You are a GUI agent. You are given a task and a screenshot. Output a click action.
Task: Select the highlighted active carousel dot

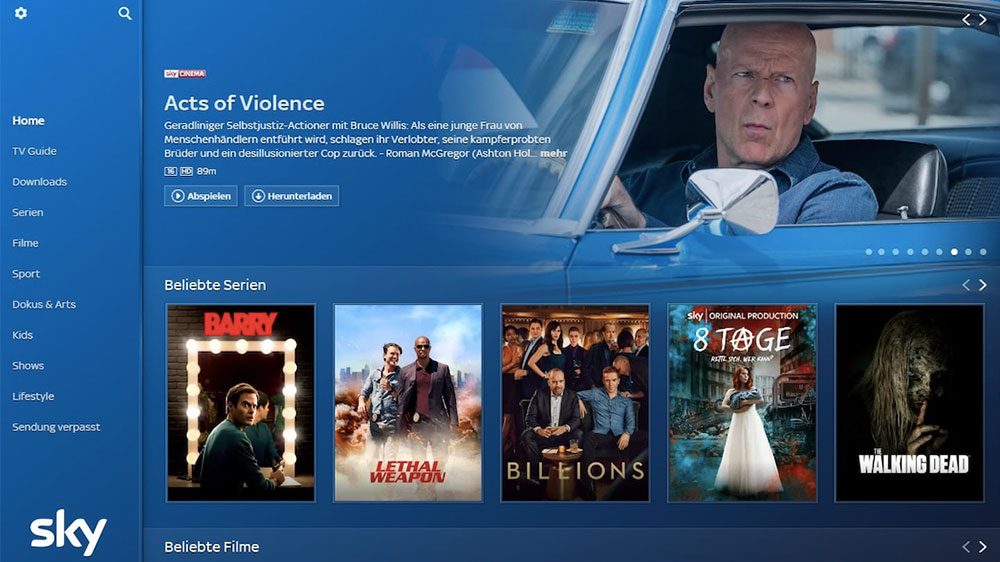click(x=954, y=252)
